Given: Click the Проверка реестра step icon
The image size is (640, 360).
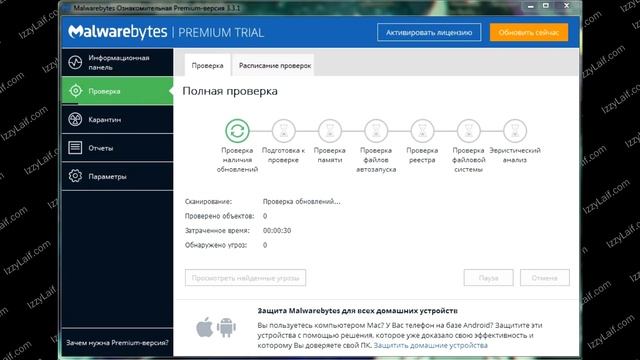Looking at the screenshot, I should pos(422,131).
